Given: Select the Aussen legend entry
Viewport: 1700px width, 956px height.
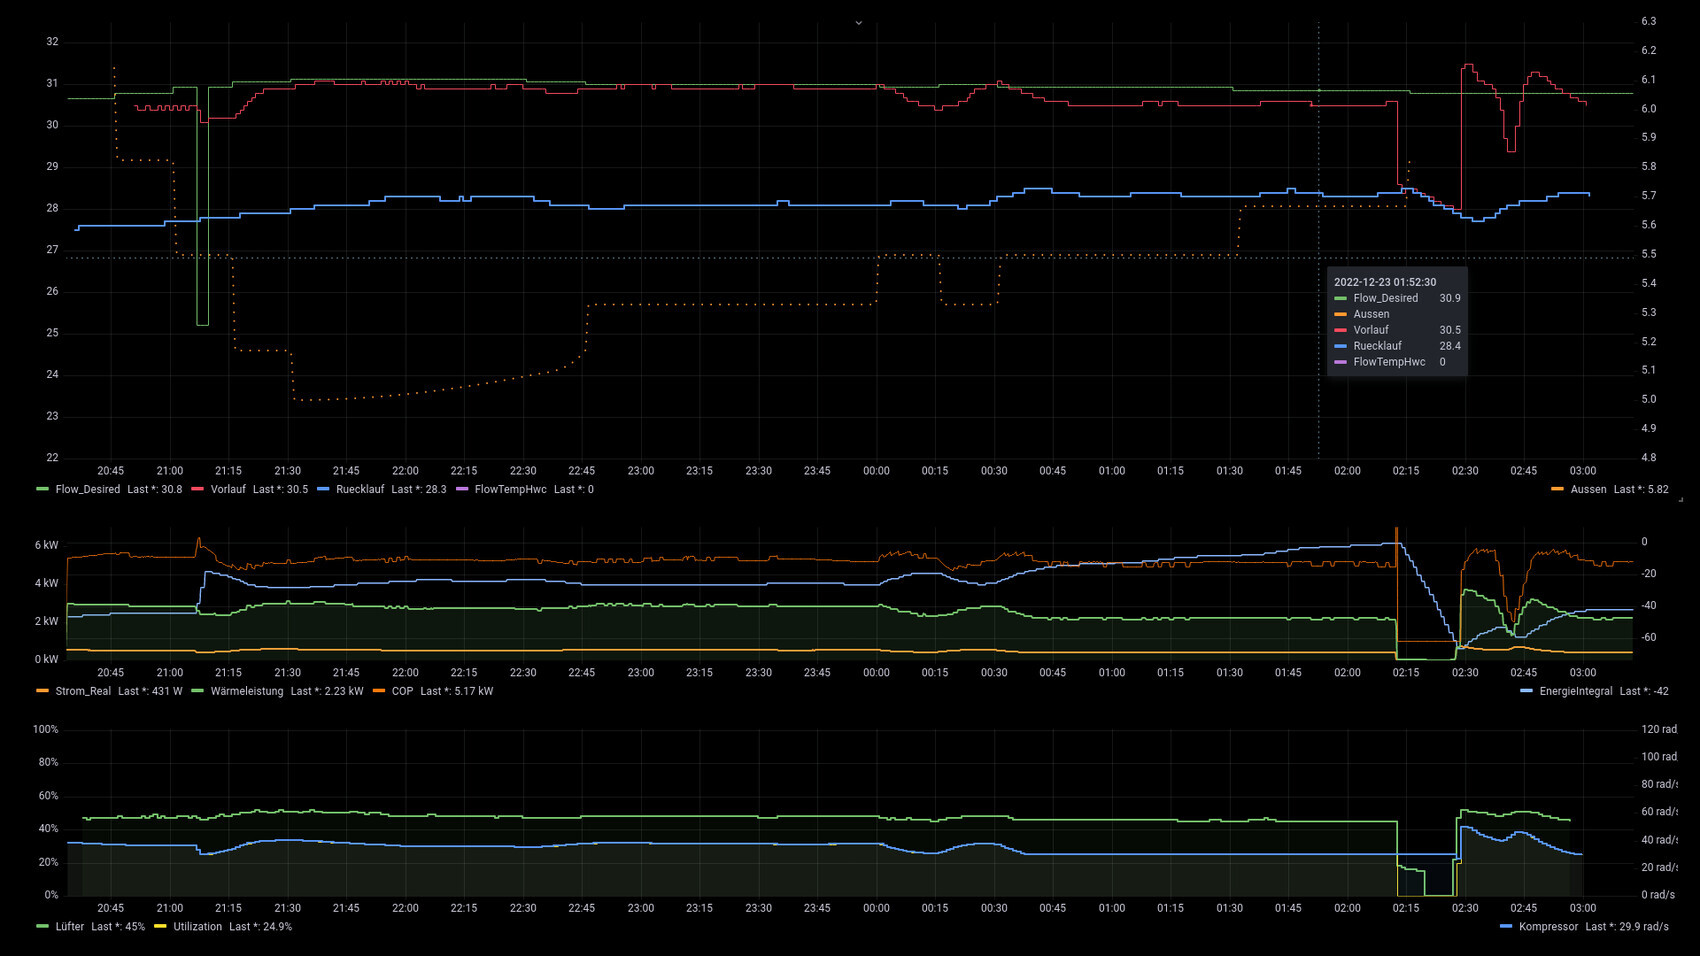Looking at the screenshot, I should pos(1588,490).
